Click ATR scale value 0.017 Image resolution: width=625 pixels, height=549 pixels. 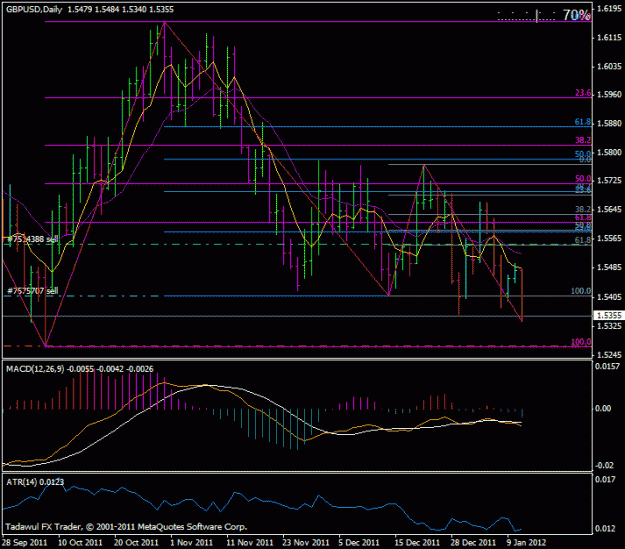(x=605, y=479)
